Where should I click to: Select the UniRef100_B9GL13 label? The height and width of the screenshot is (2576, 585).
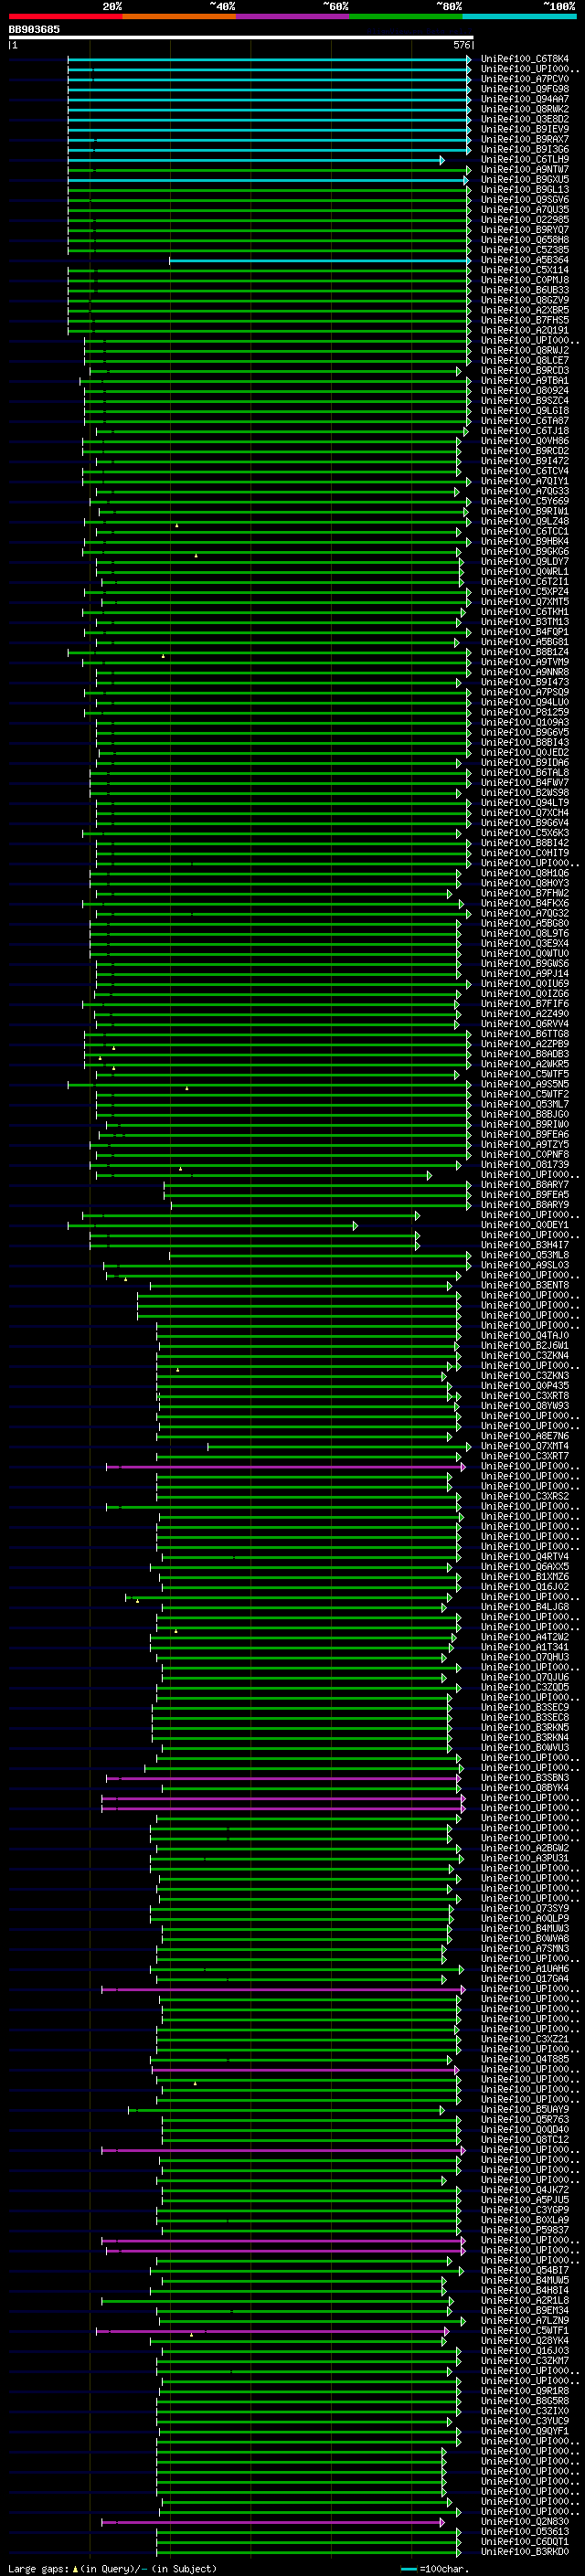point(524,189)
